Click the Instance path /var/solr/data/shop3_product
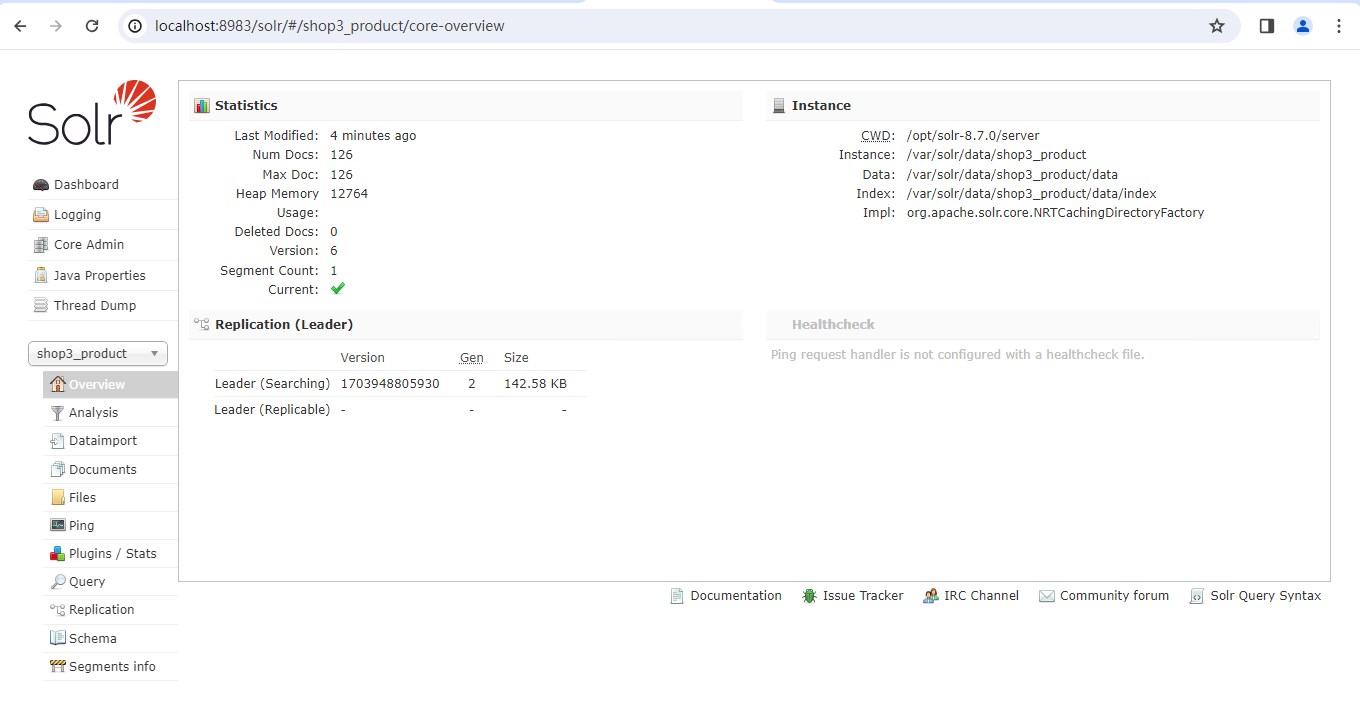 click(x=996, y=155)
